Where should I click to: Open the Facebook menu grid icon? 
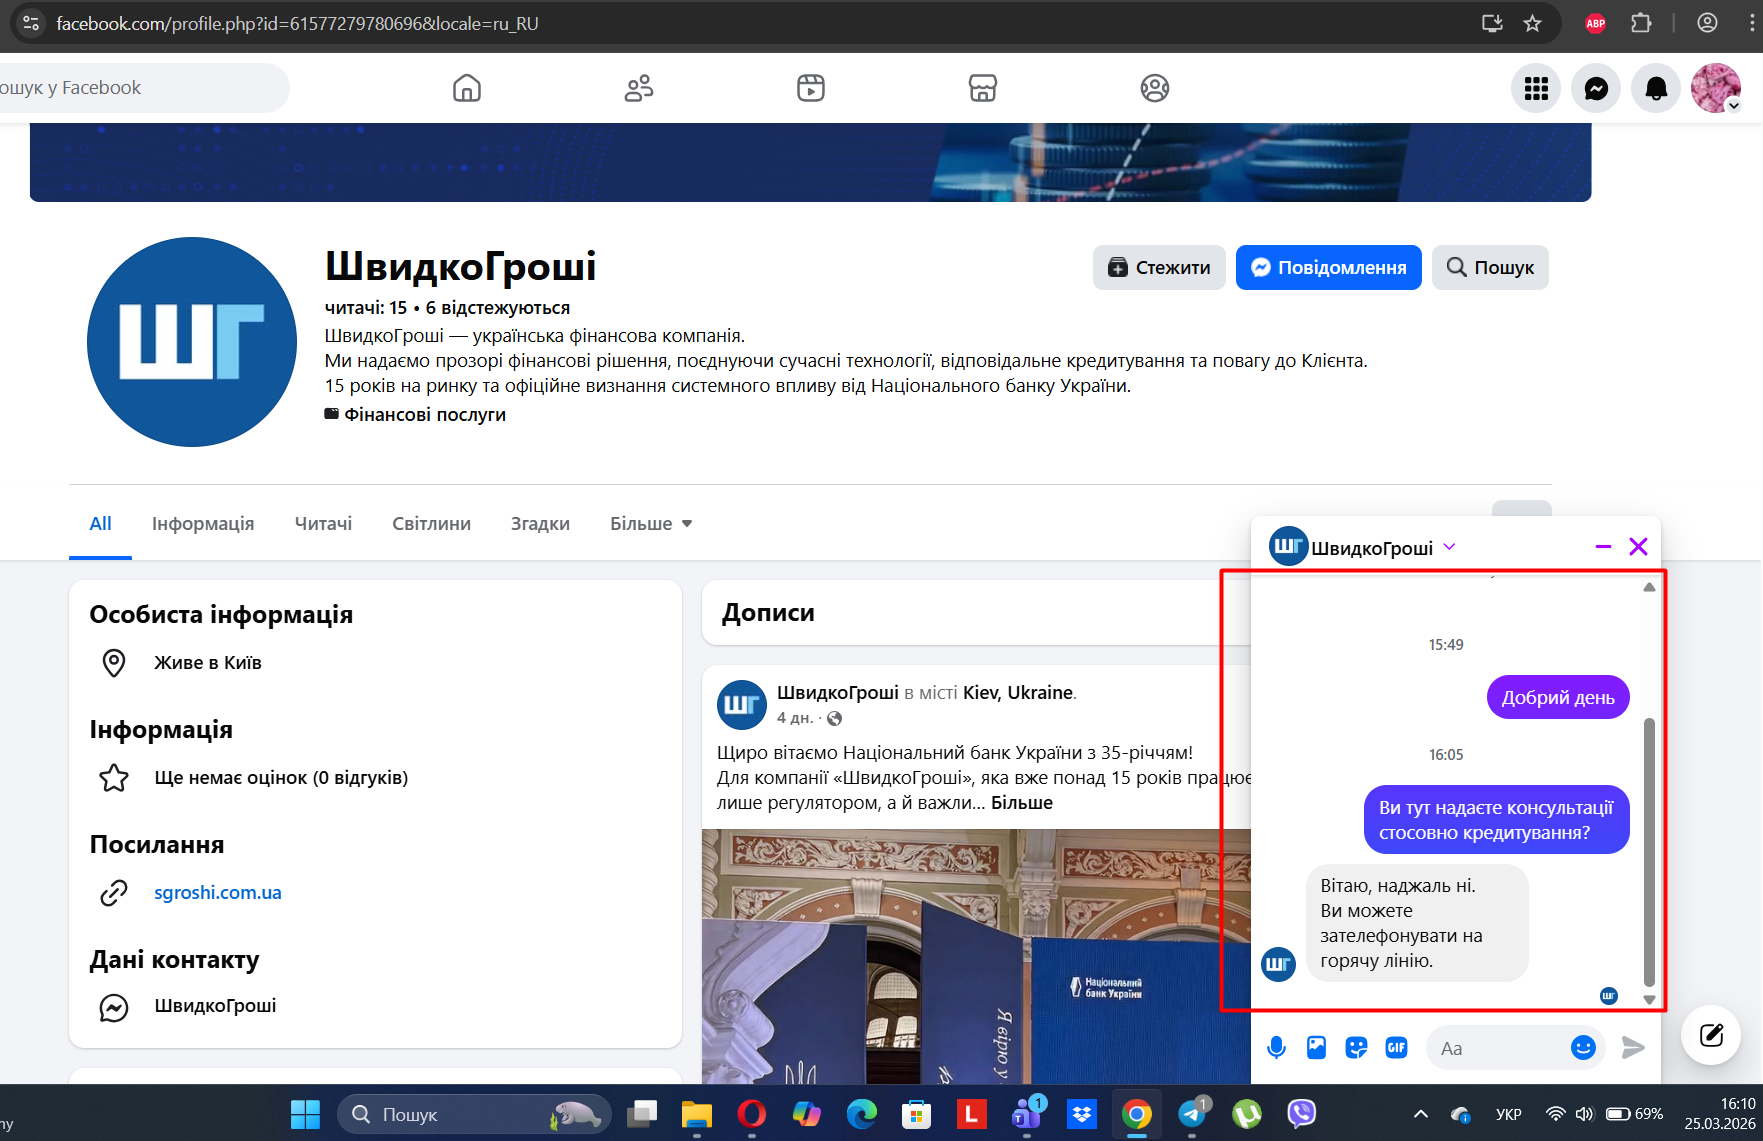(1536, 88)
